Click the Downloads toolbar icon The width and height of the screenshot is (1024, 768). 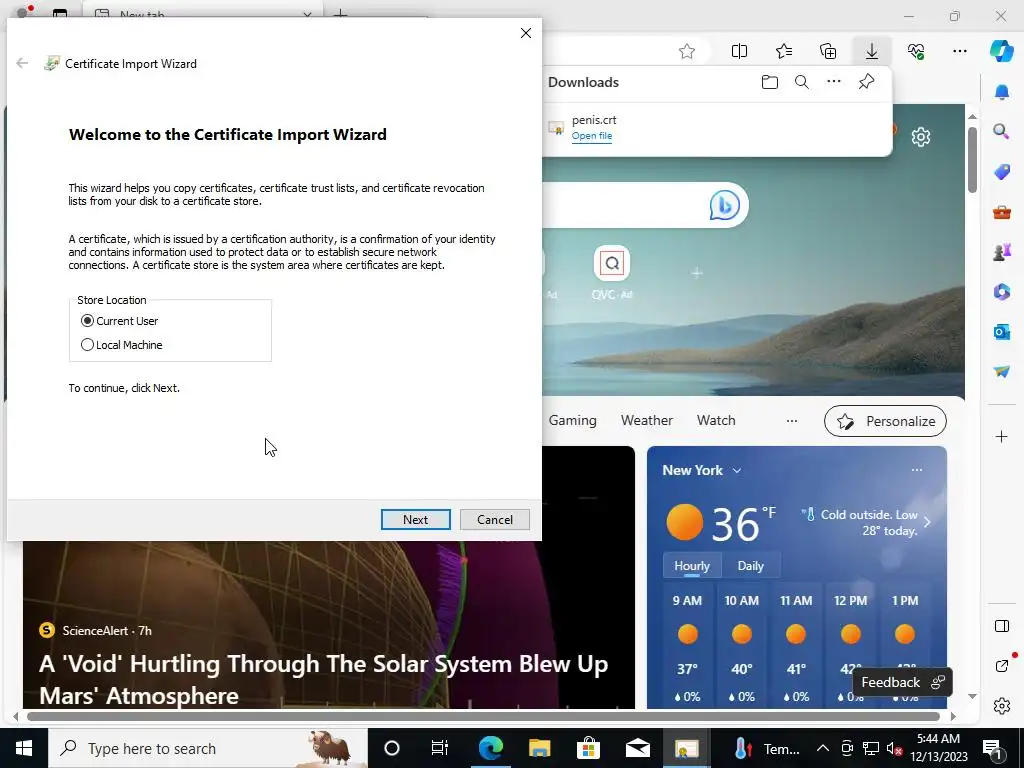pos(872,51)
